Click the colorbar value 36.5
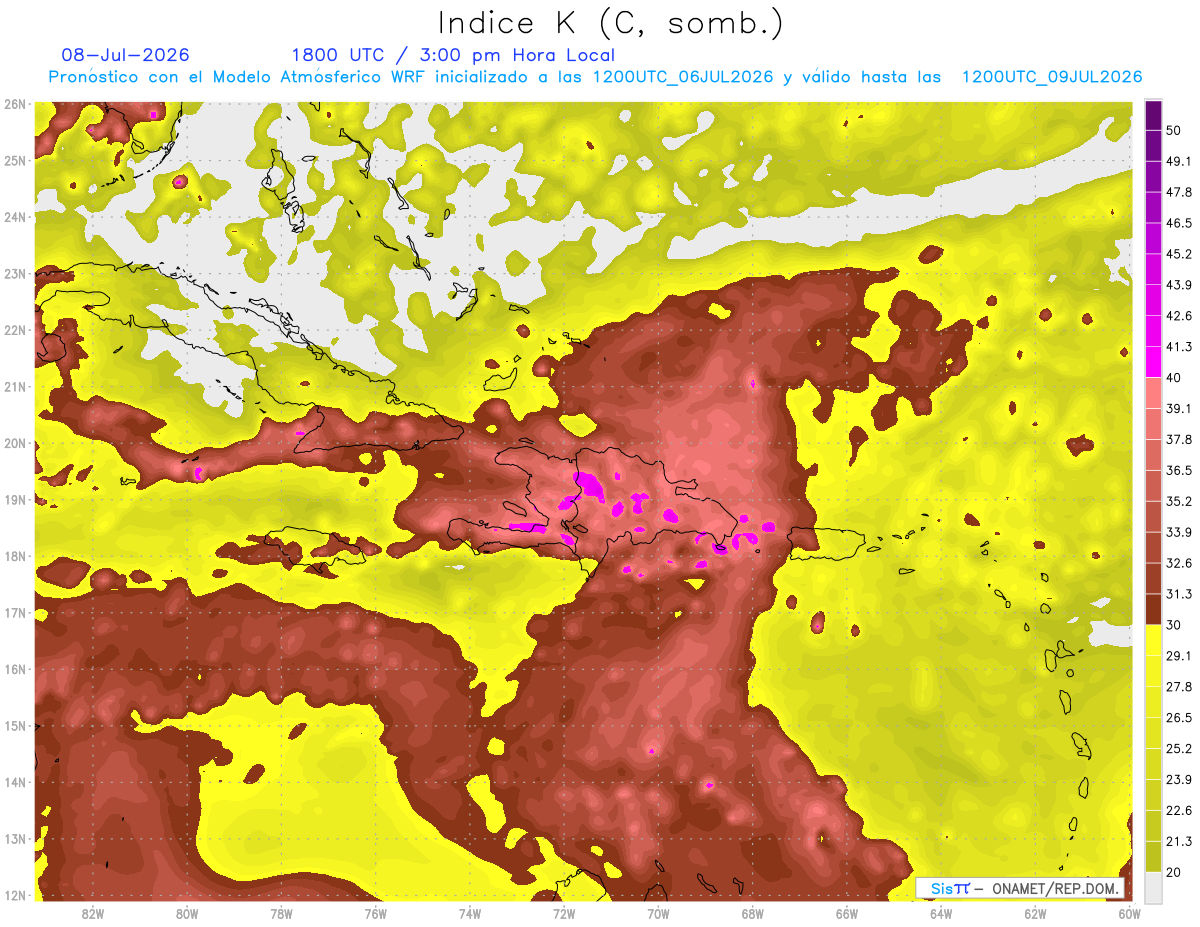The image size is (1200, 927). tap(1180, 470)
